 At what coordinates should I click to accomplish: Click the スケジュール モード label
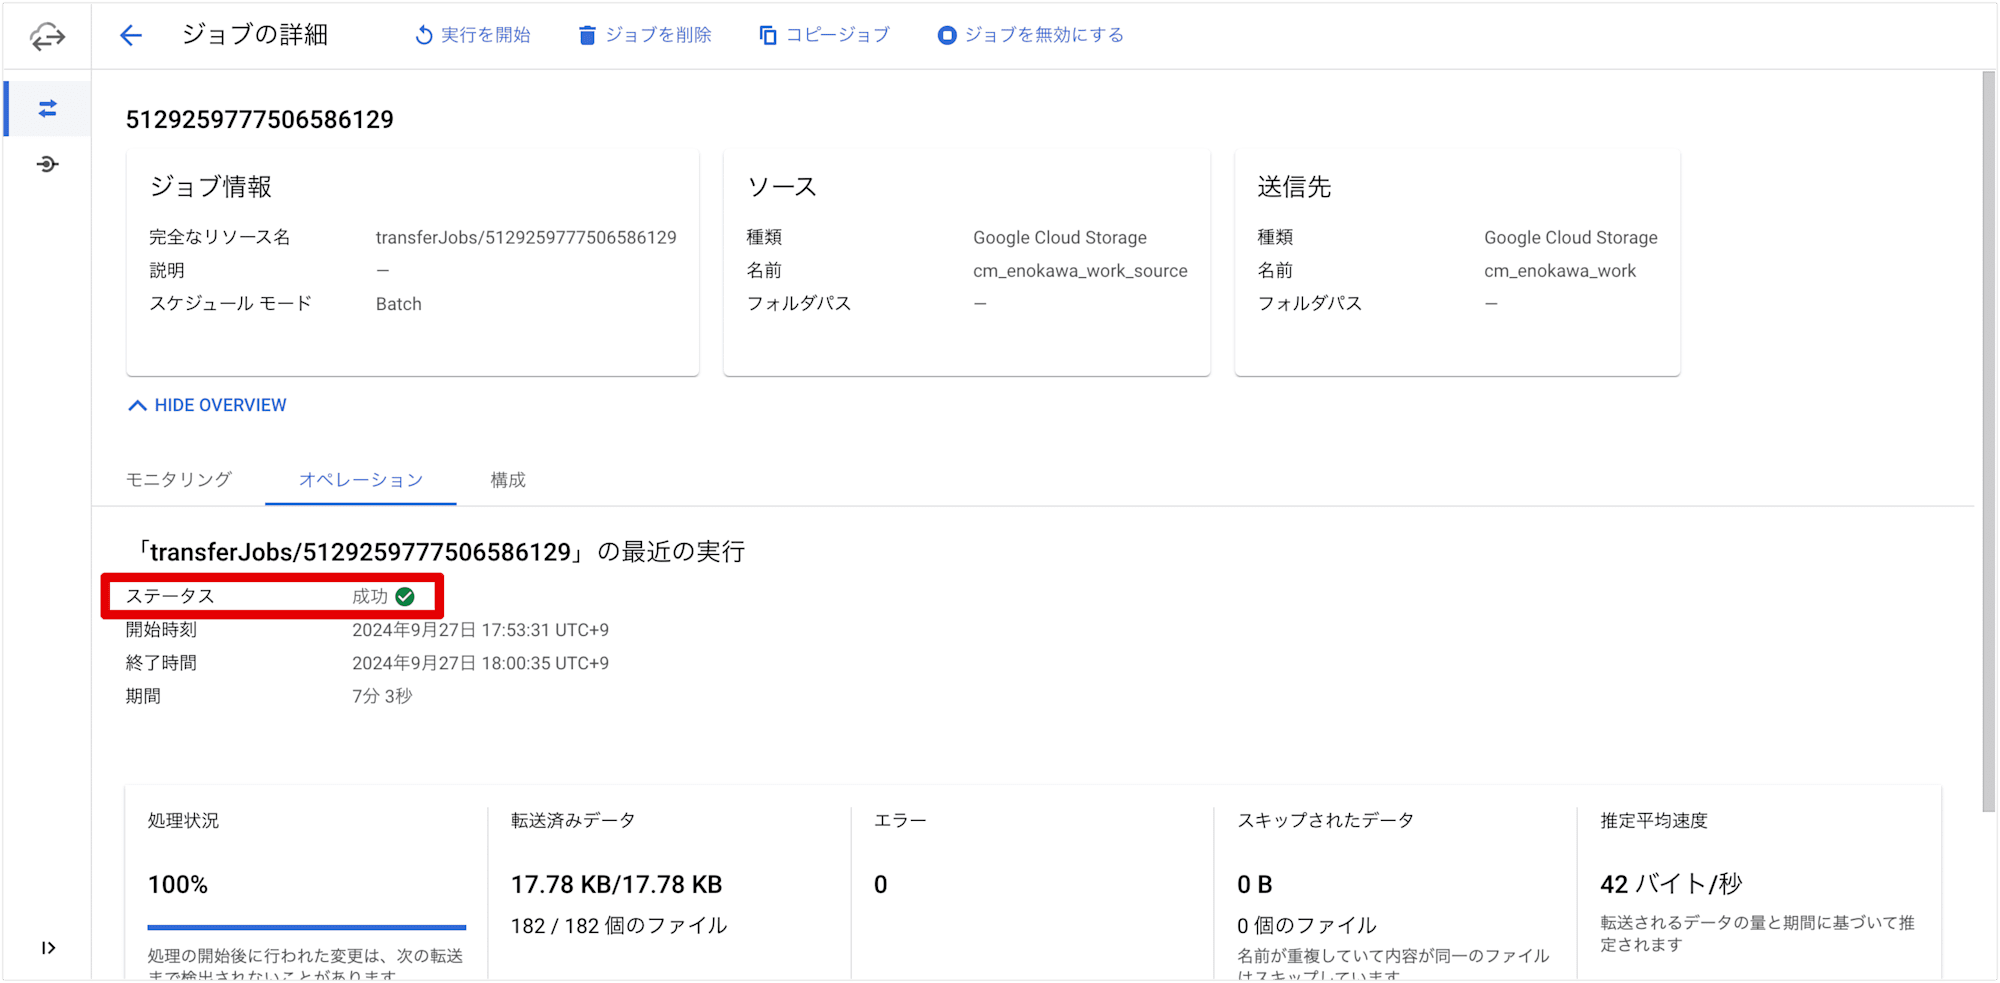230,304
